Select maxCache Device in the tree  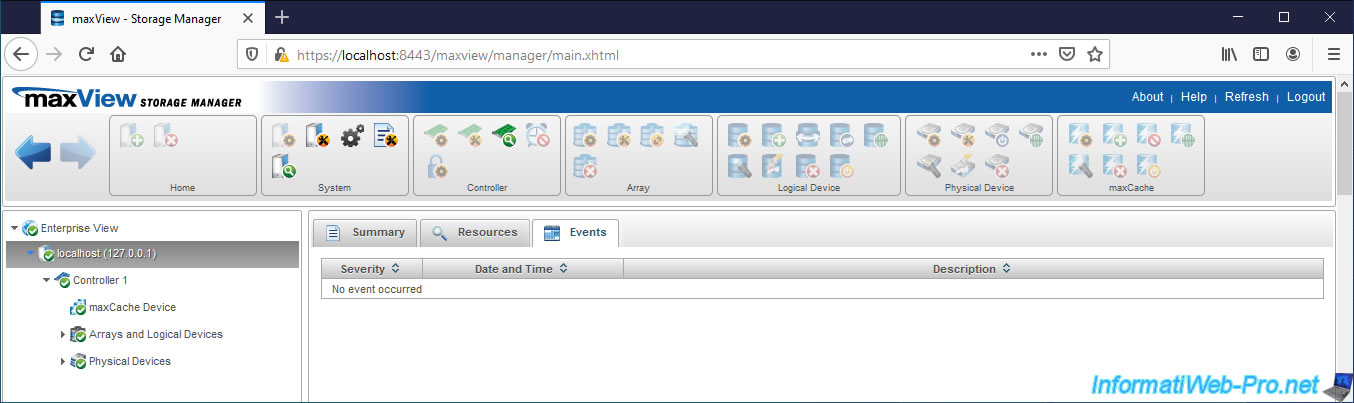click(x=132, y=307)
